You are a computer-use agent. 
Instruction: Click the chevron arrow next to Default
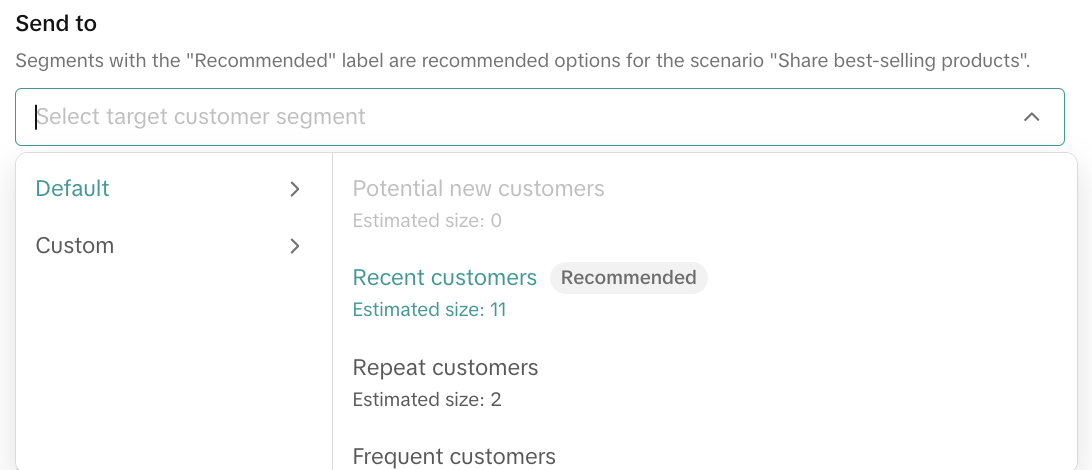tap(295, 189)
